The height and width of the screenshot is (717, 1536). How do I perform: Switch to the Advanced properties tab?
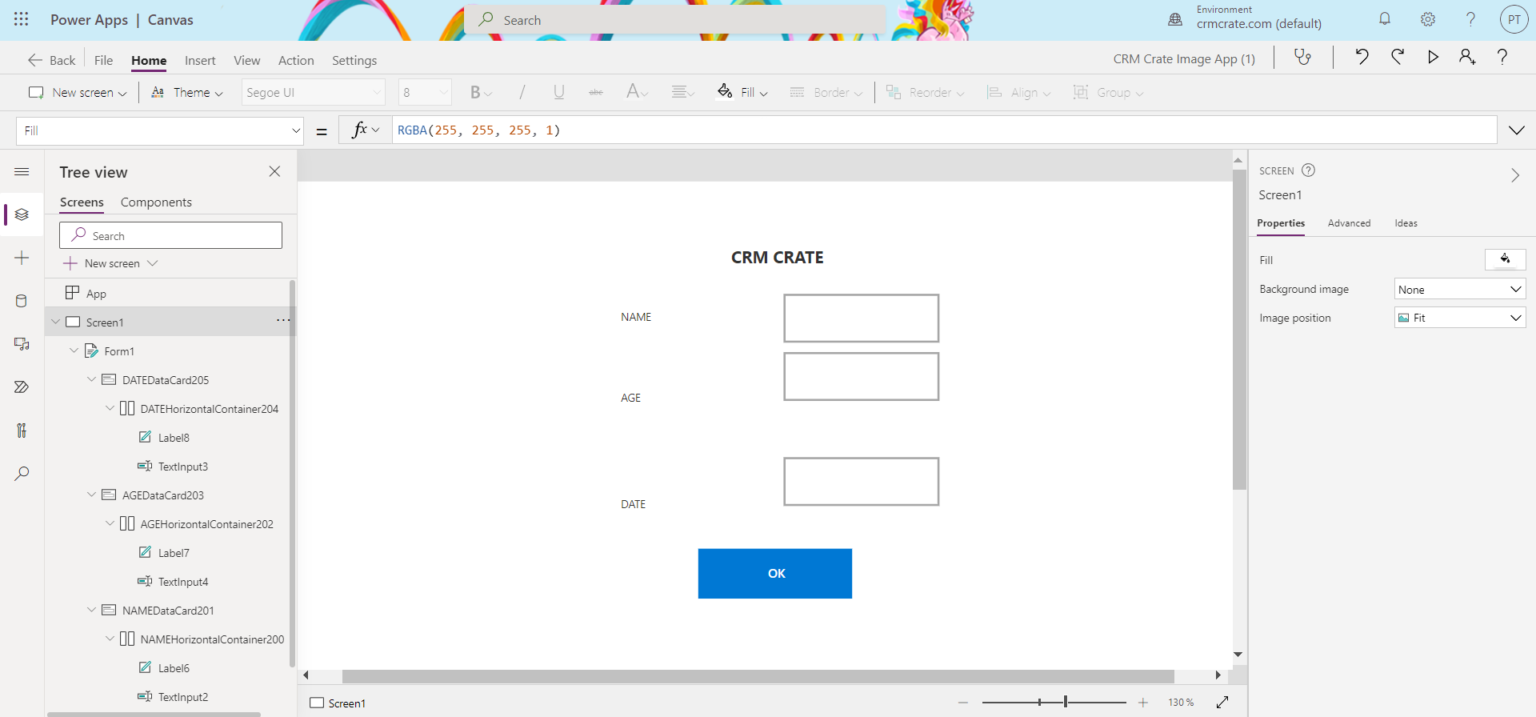1349,223
